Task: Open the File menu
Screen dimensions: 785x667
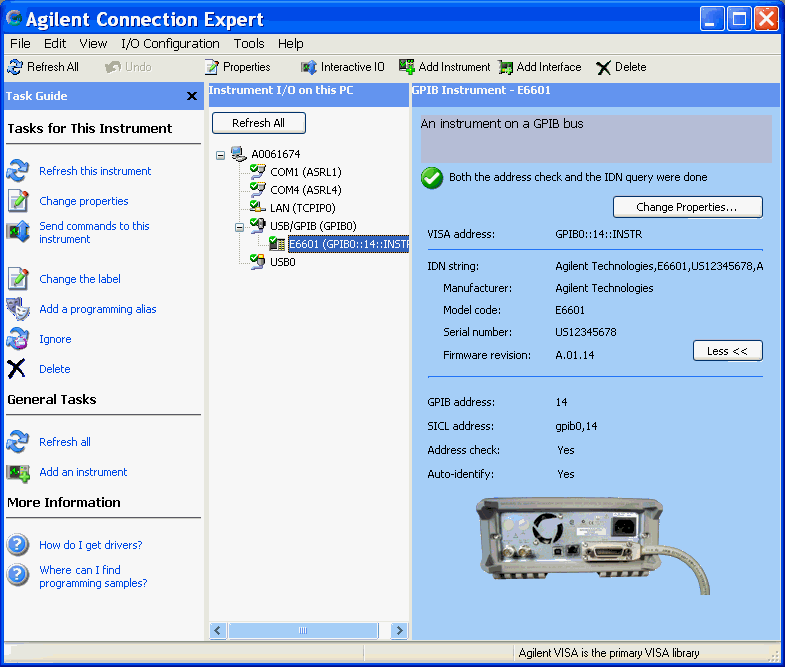Action: (x=20, y=44)
